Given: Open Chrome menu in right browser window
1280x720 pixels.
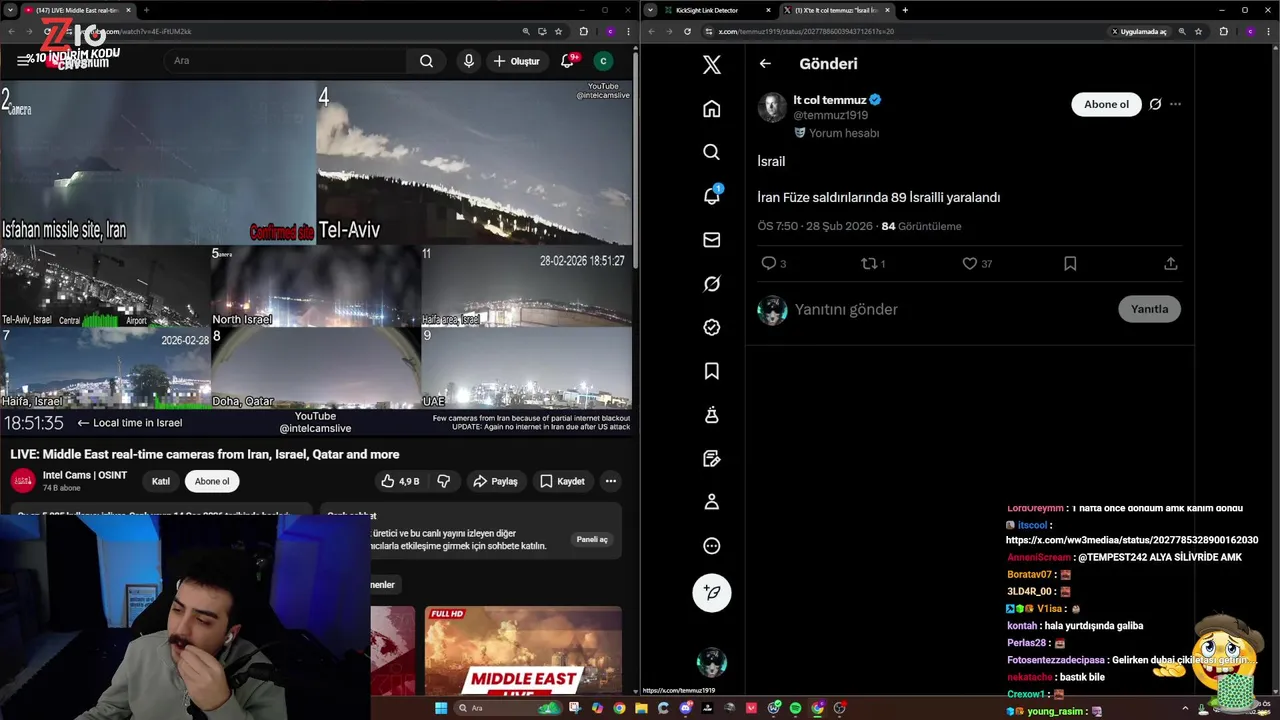Looking at the screenshot, I should tap(1270, 31).
